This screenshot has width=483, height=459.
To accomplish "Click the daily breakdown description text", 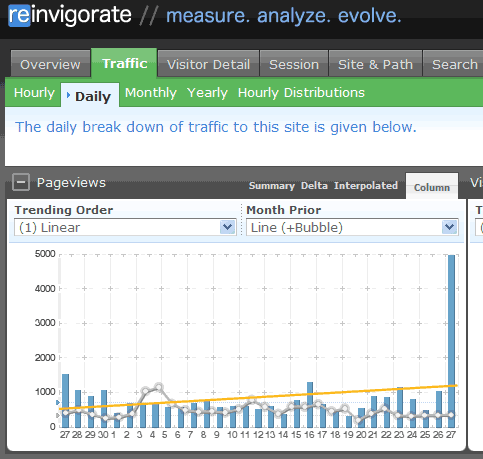I will point(216,127).
